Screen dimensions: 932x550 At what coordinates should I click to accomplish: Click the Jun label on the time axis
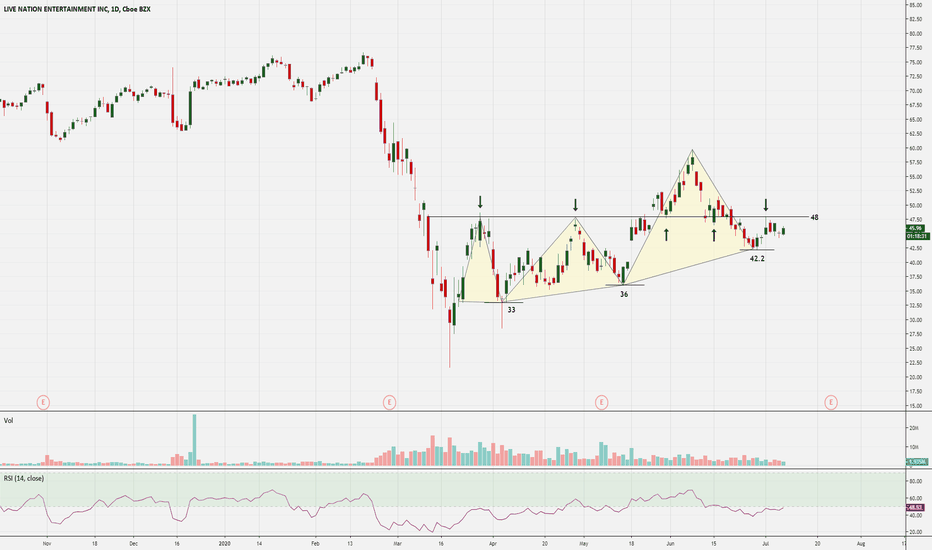click(x=670, y=543)
